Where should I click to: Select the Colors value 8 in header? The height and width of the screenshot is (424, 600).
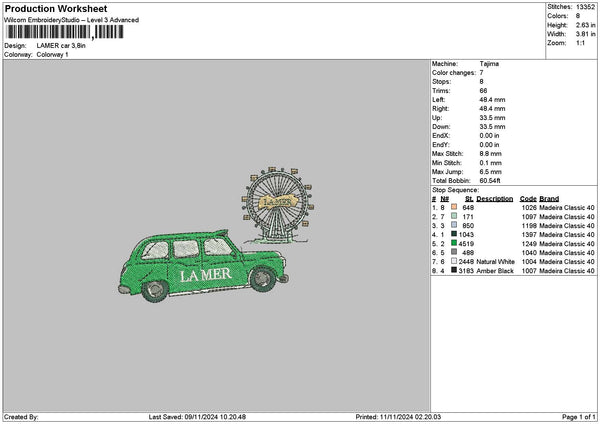coord(578,16)
